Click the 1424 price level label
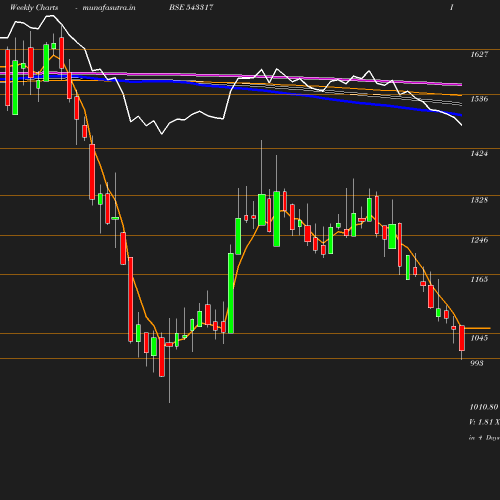Image resolution: width=500 pixels, height=500 pixels. [x=479, y=154]
